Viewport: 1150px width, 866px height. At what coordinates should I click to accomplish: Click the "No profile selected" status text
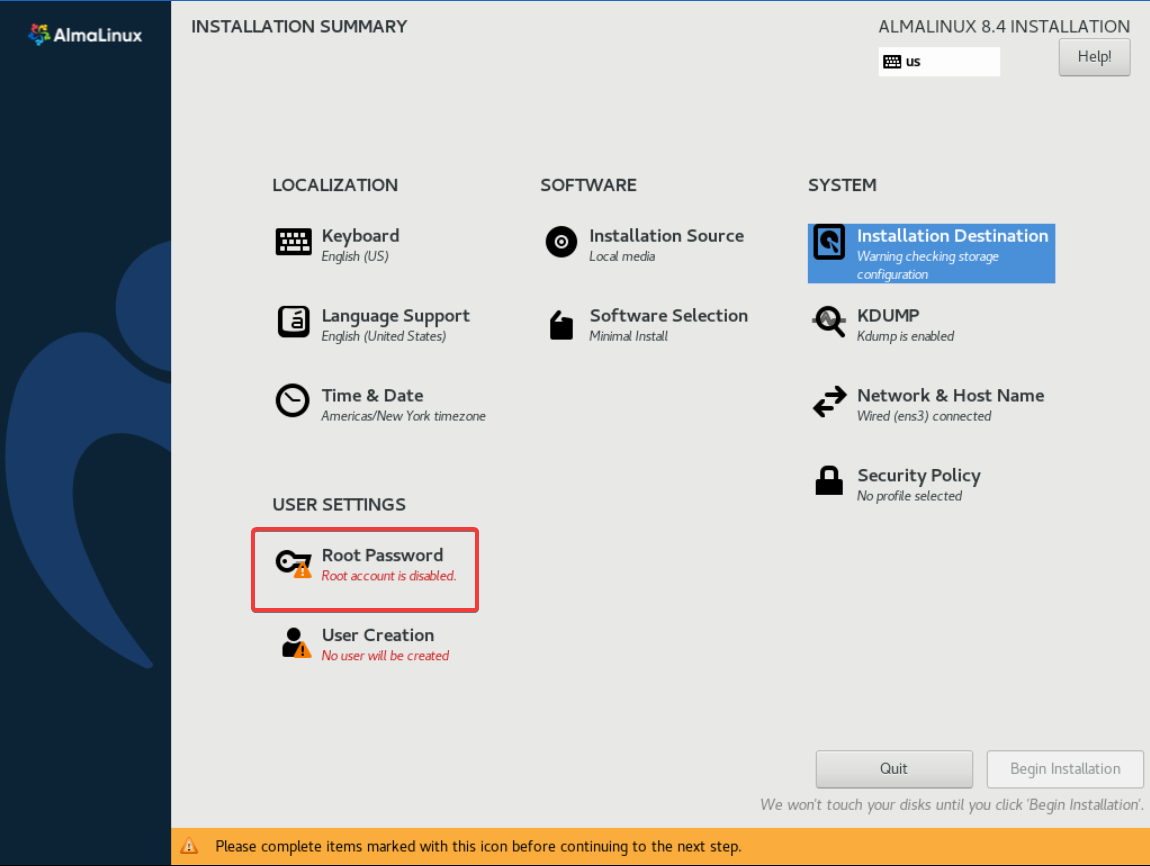pyautogui.click(x=909, y=496)
